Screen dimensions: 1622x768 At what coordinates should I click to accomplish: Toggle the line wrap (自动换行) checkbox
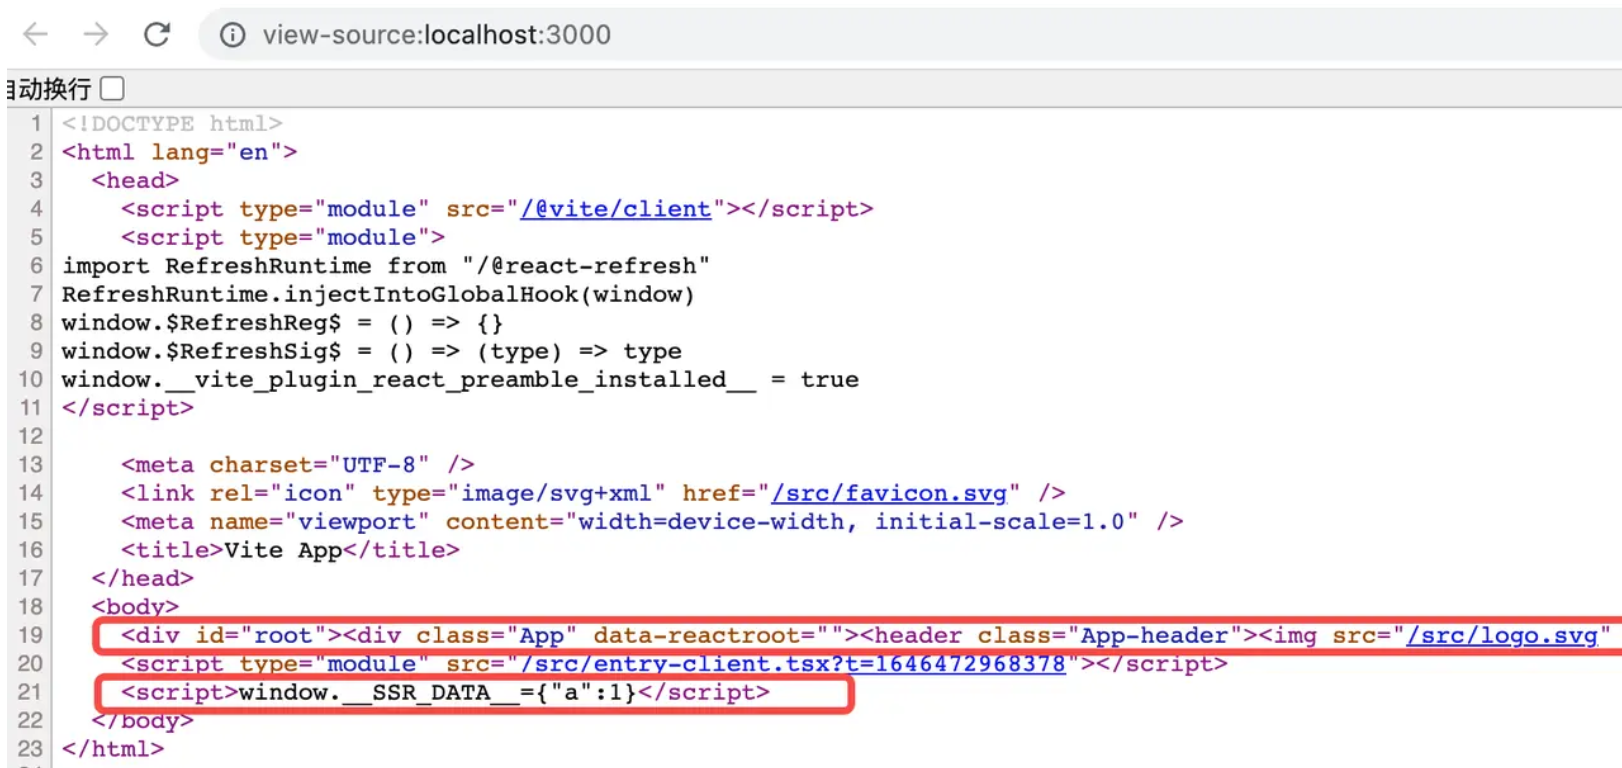(x=113, y=89)
